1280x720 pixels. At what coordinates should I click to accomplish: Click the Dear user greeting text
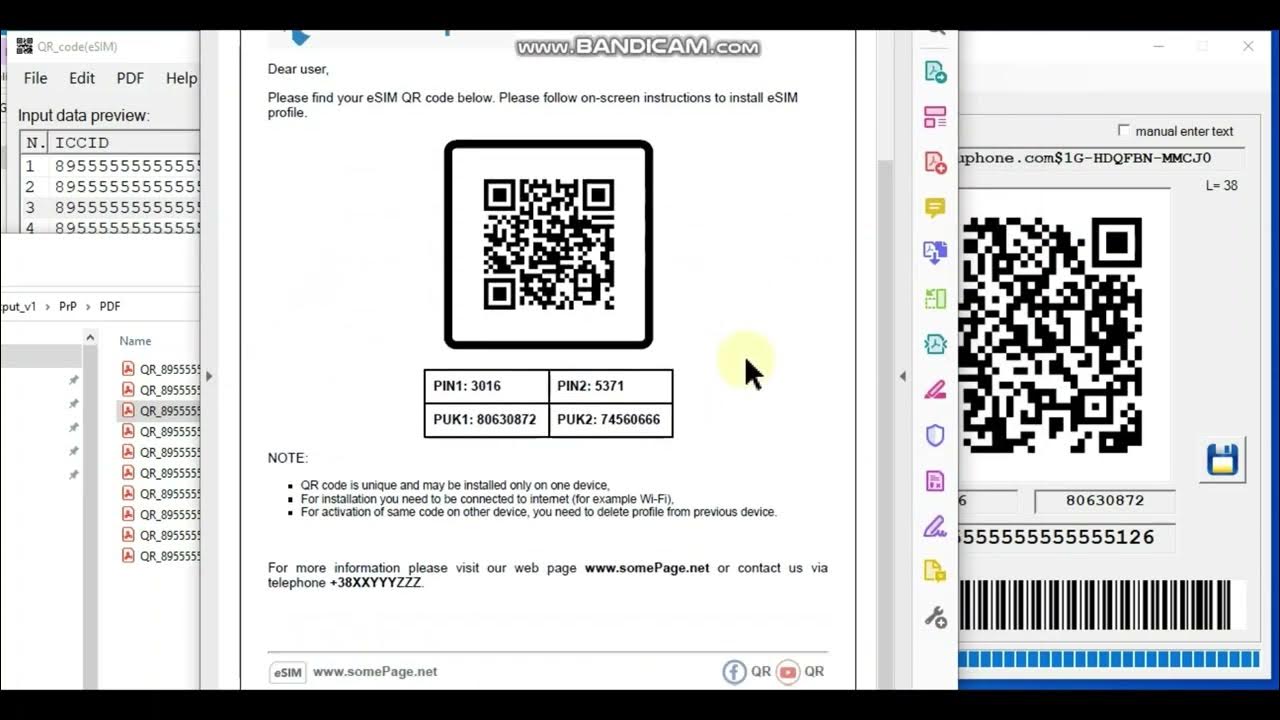(x=298, y=69)
